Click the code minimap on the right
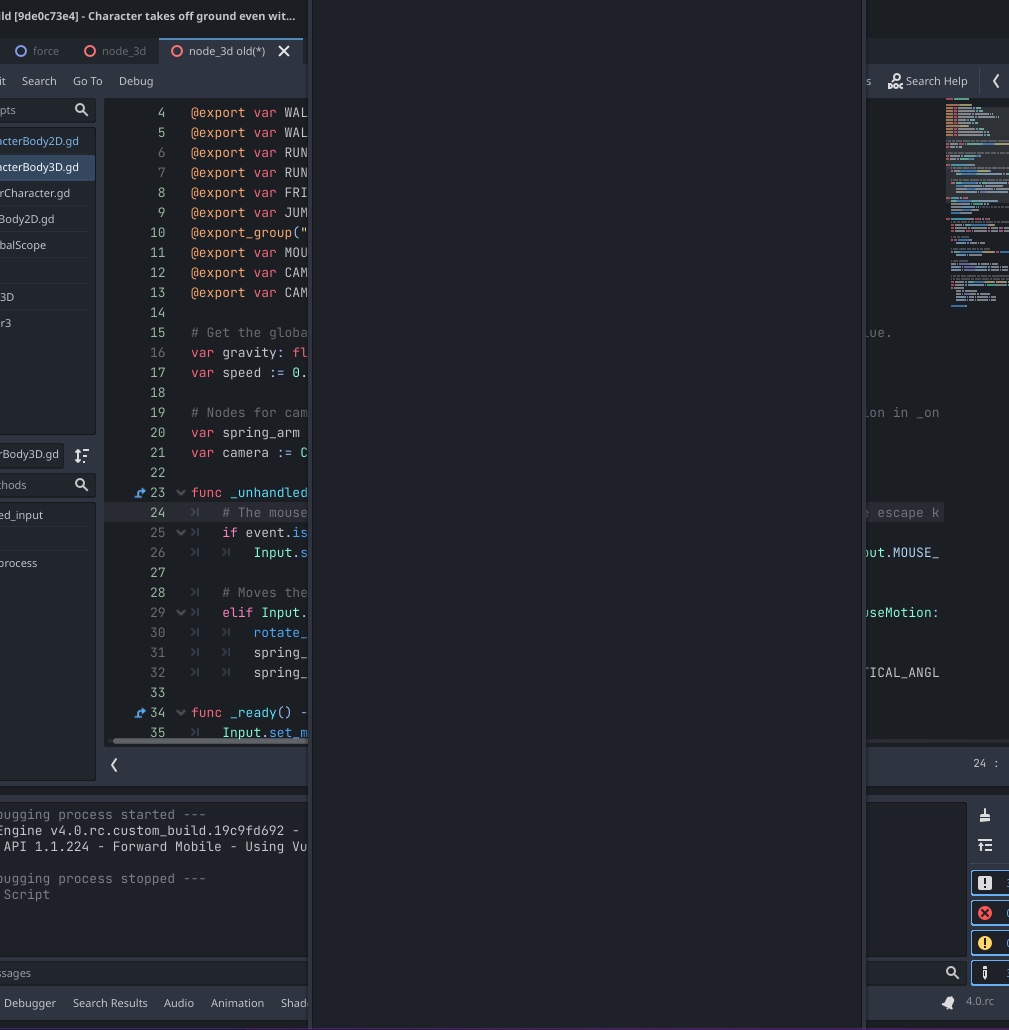 (975, 200)
